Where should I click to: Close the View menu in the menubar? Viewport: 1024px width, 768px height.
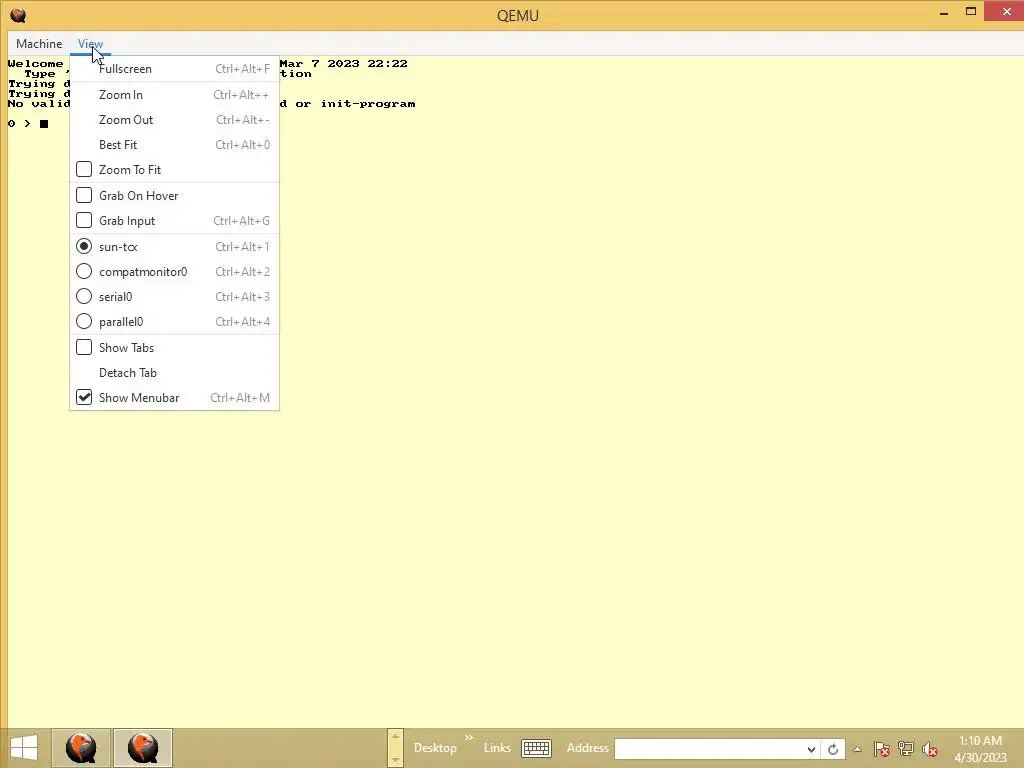point(90,44)
